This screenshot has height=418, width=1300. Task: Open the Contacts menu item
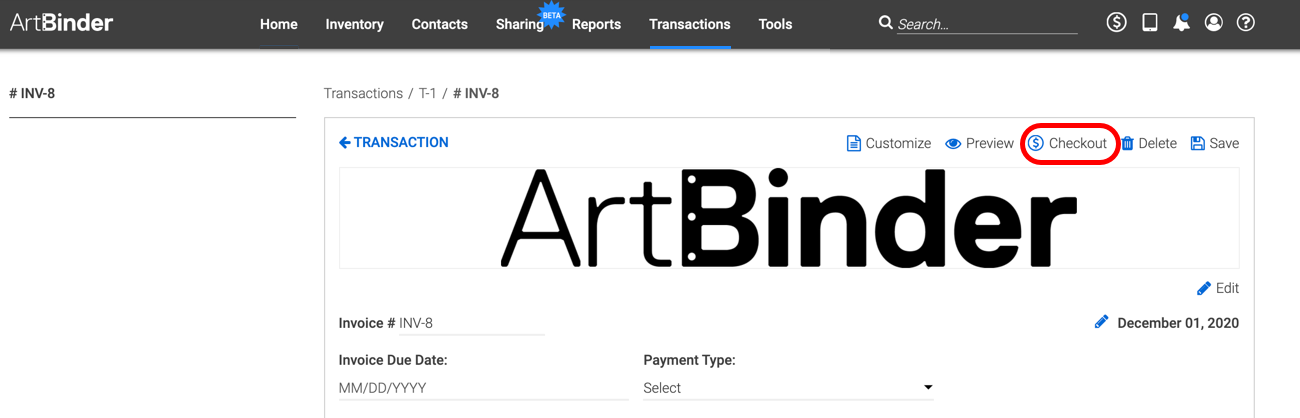[x=439, y=24]
